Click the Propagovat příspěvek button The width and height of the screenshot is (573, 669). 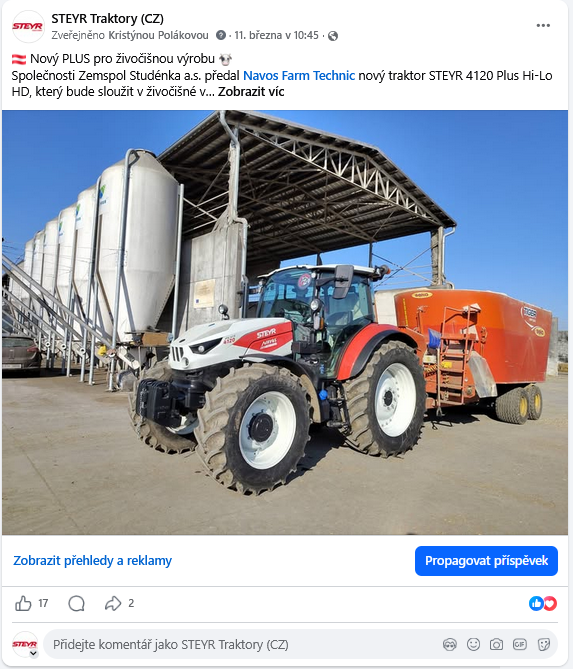(x=486, y=561)
